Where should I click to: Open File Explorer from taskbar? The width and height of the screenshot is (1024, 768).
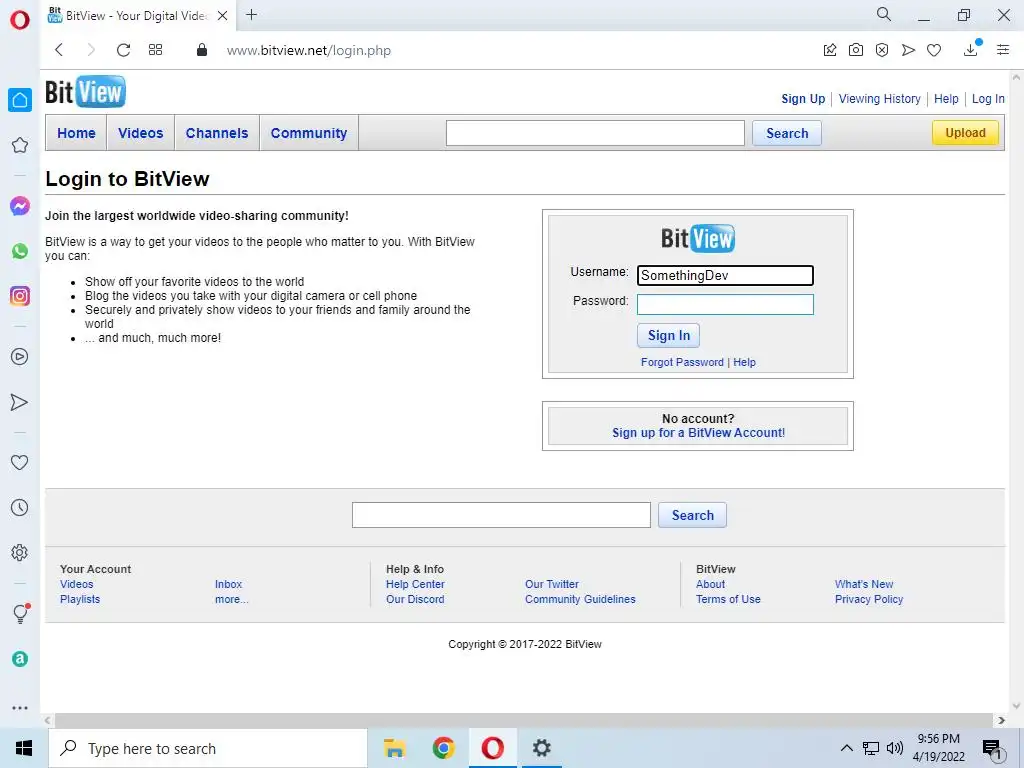[394, 748]
